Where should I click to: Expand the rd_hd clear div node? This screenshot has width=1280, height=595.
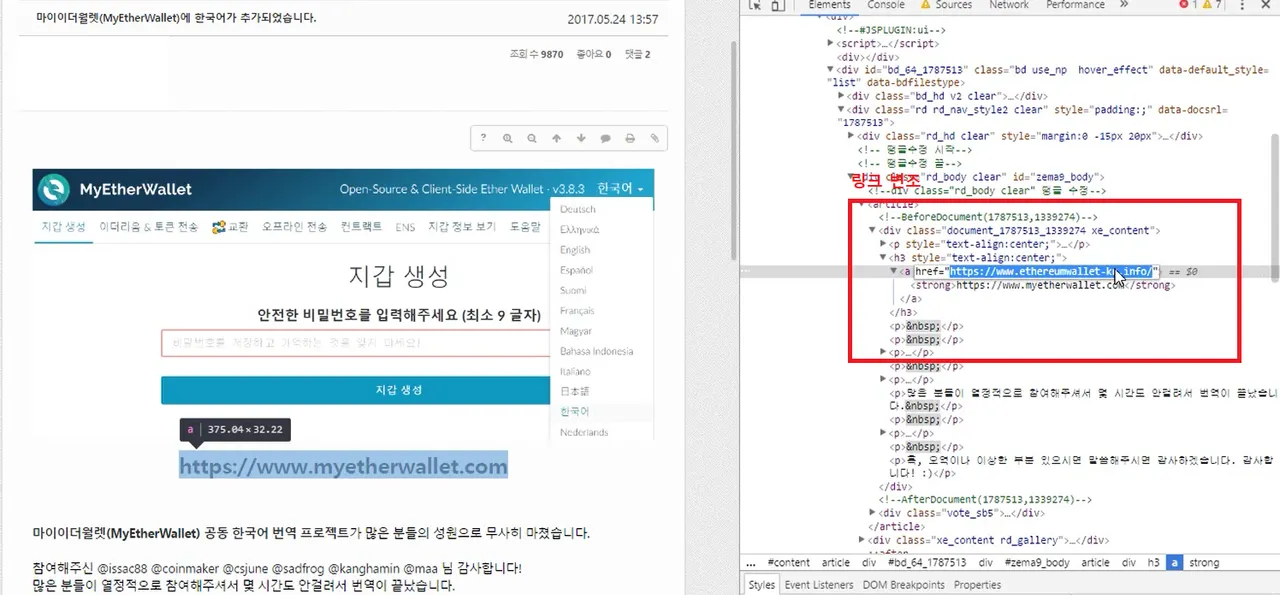coord(851,135)
